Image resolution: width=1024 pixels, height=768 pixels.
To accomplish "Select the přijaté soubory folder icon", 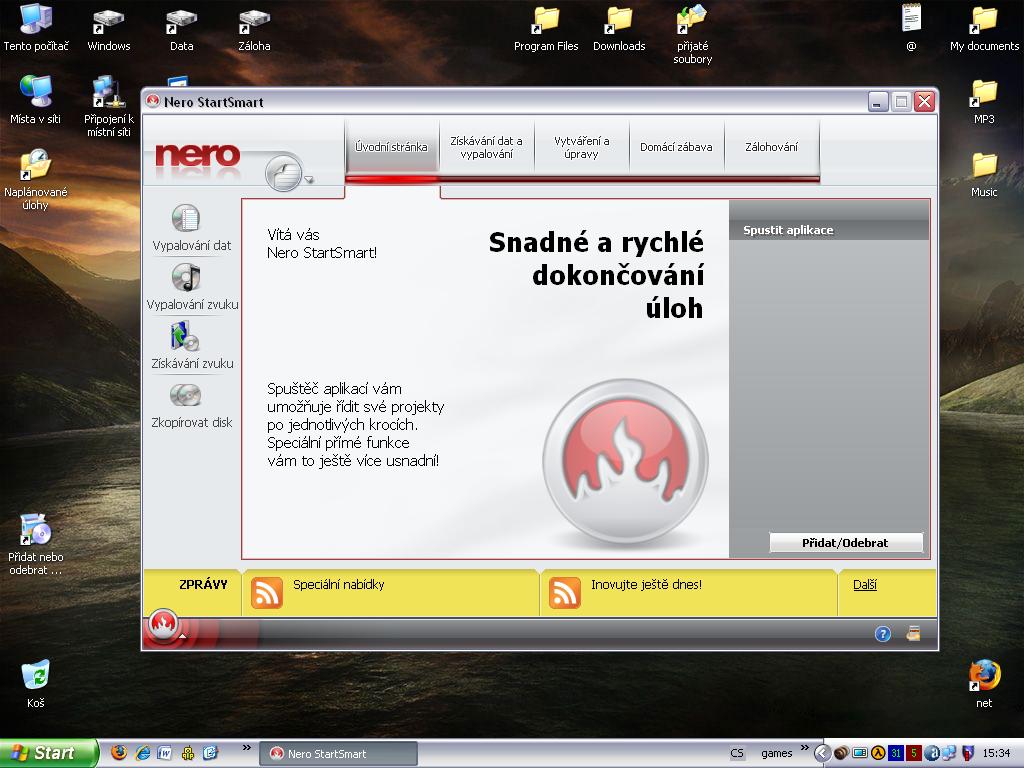I will point(692,34).
